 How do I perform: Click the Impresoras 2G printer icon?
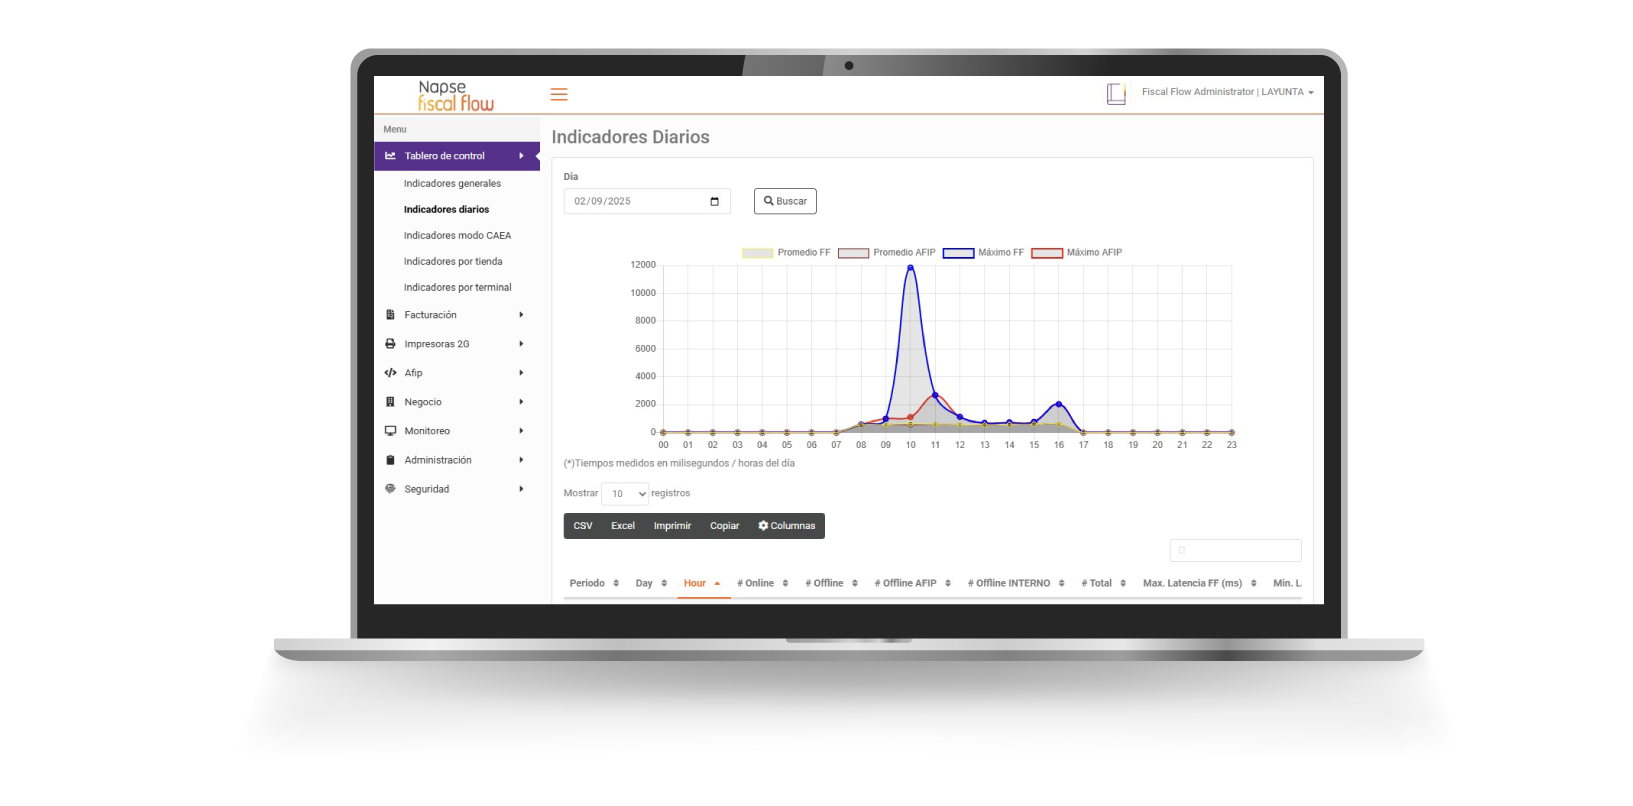(390, 344)
